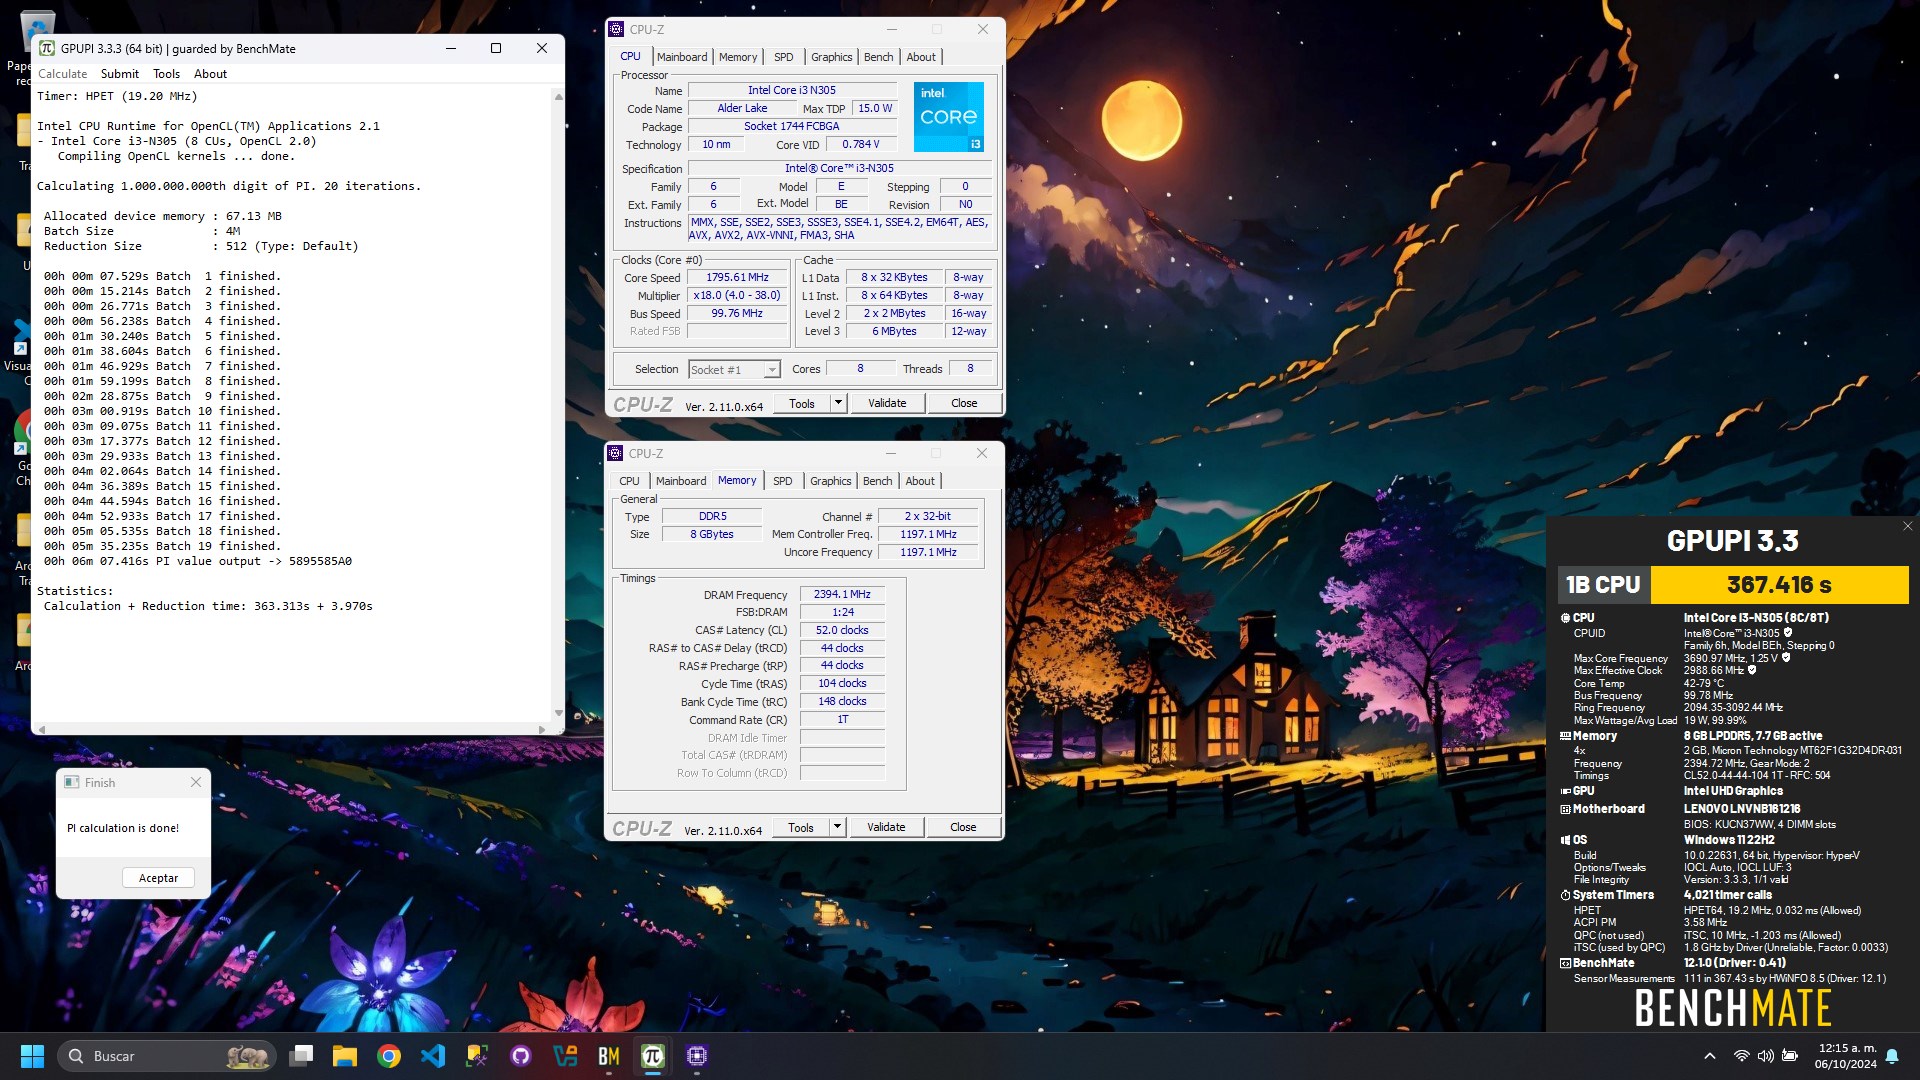This screenshot has height=1080, width=1920.
Task: Click the Finish dialog title icon
Action: [71, 782]
